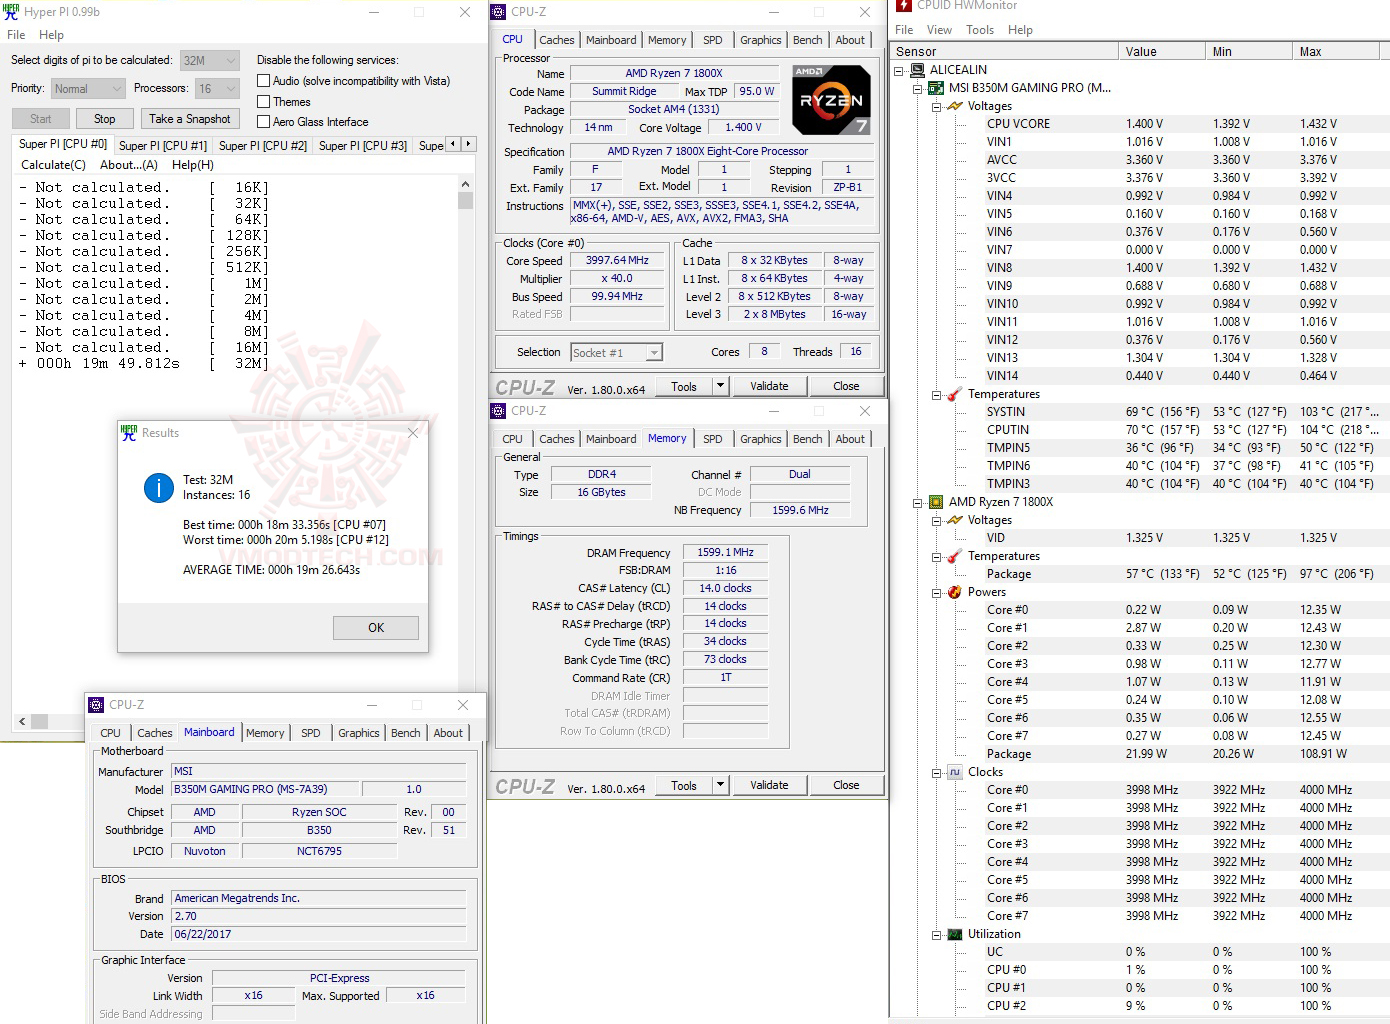Click the Tools button in CPU-Z CPU window
Viewport: 1390px width, 1024px height.
684,386
